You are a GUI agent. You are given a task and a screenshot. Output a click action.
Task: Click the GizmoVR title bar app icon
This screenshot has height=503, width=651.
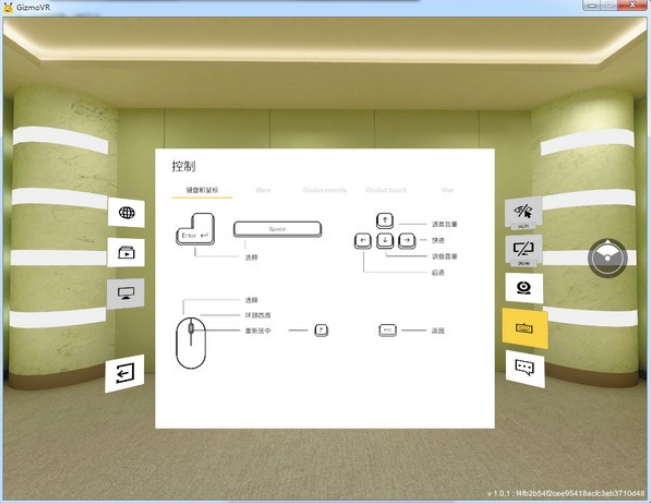[8, 7]
